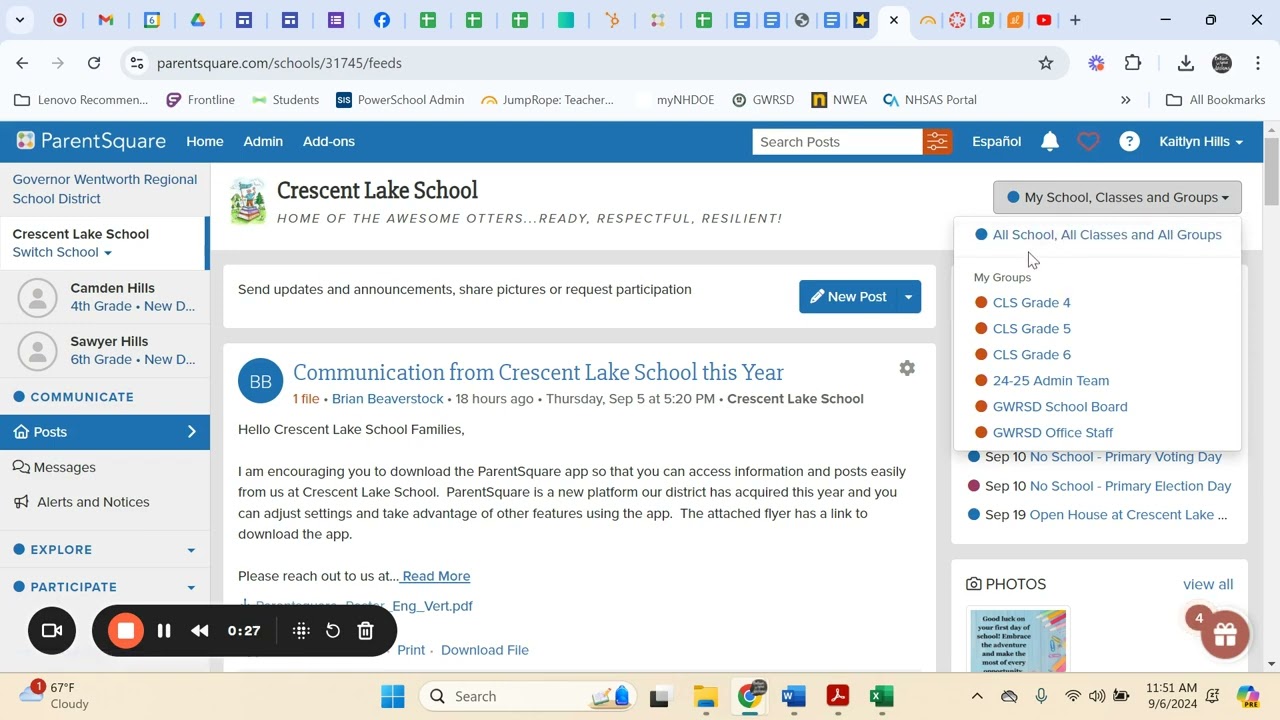Screen dimensions: 1280x720
Task: Click the recorder drag grip dots icon
Action: click(x=301, y=631)
